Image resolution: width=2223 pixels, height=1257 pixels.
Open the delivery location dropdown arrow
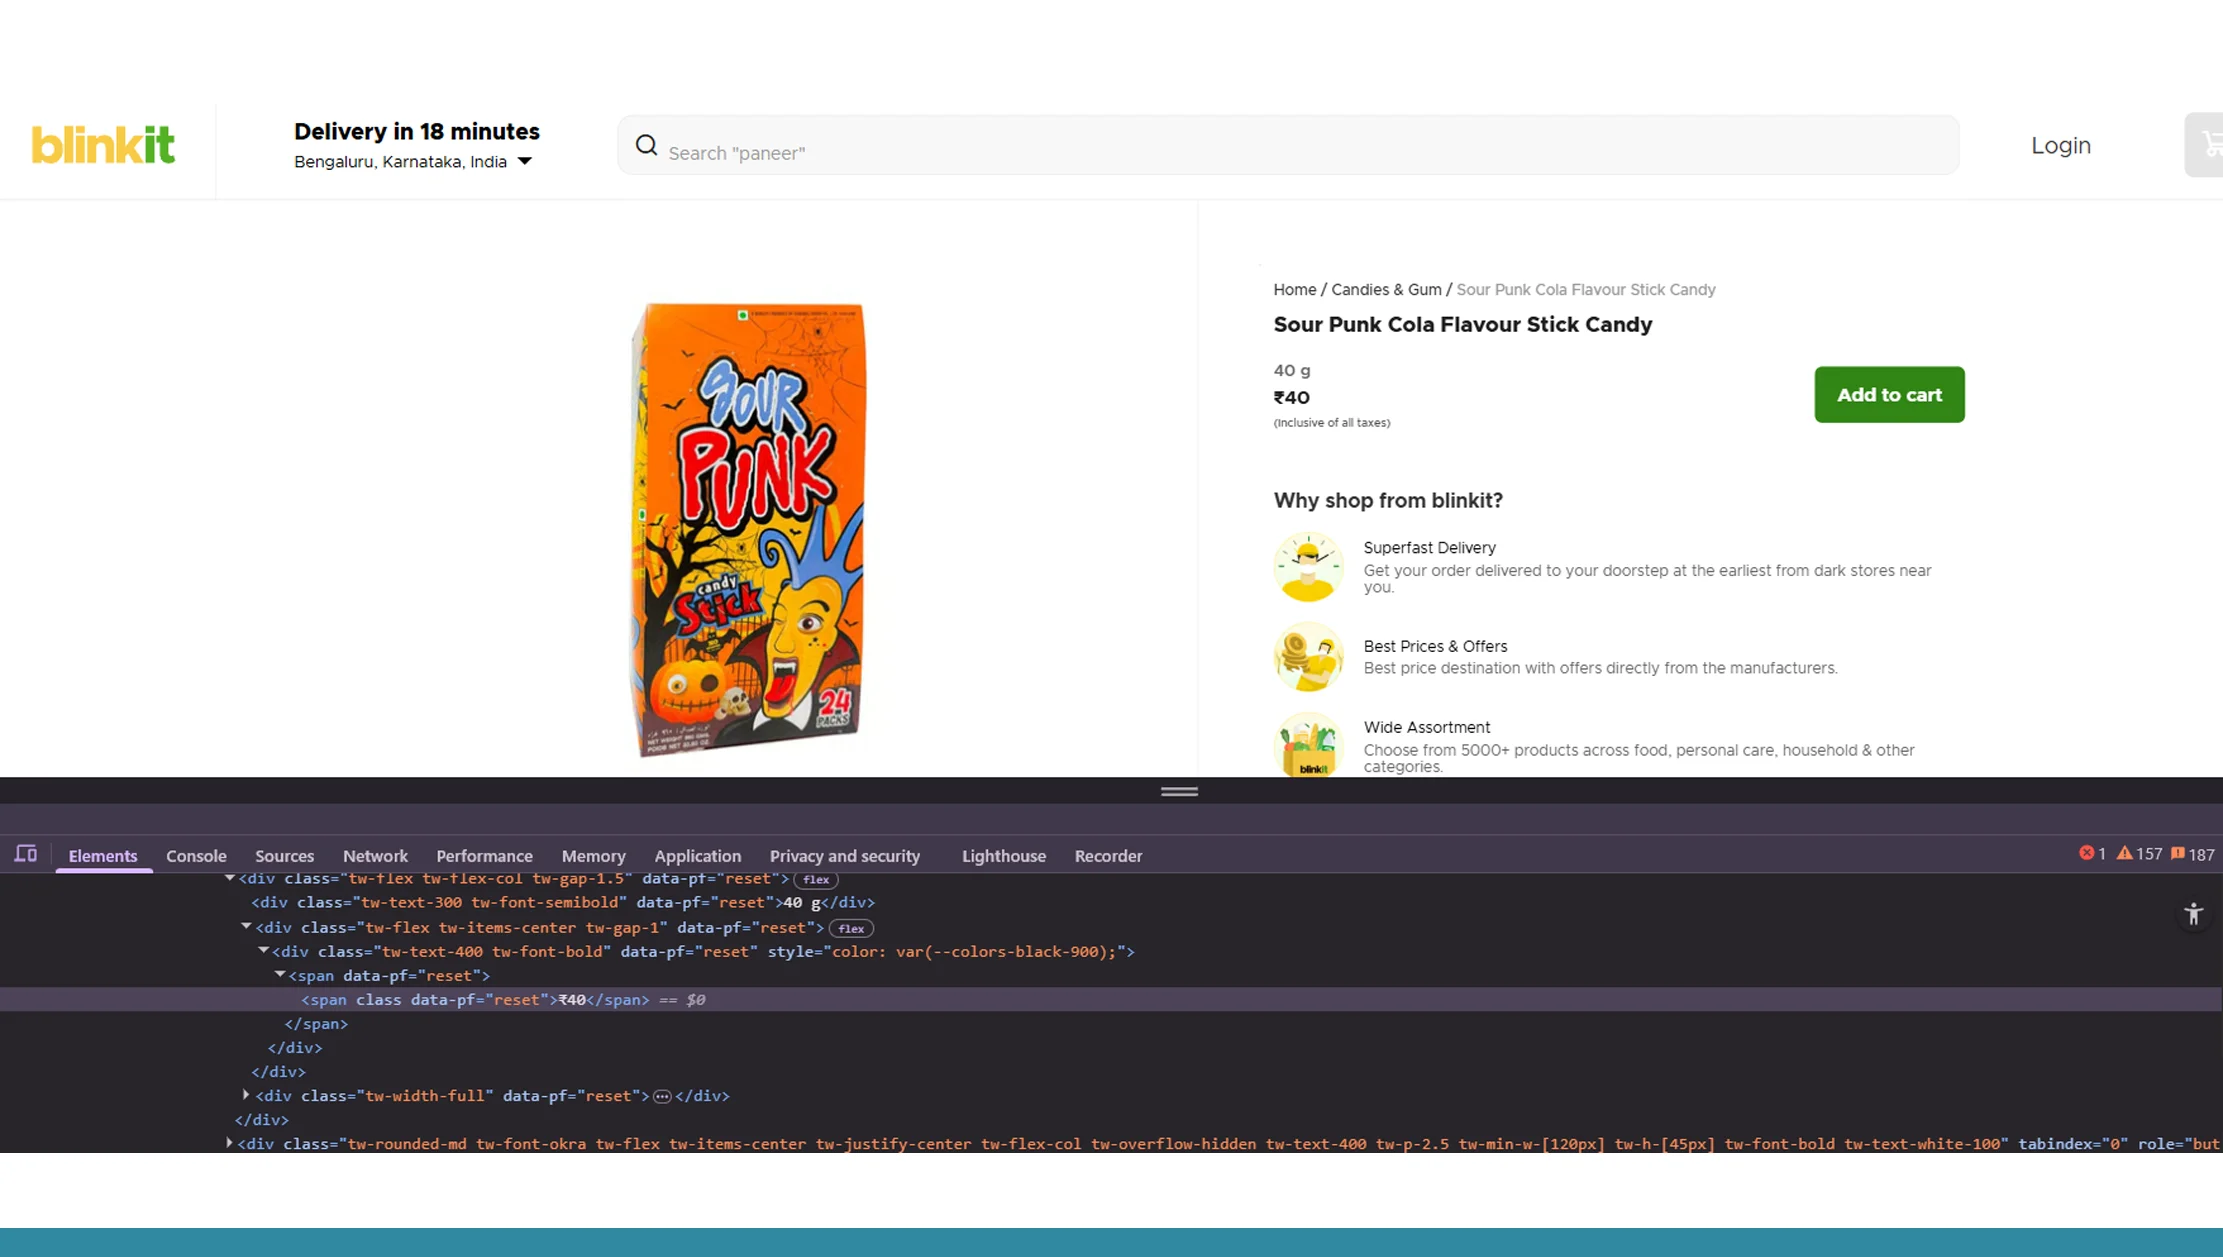point(525,161)
